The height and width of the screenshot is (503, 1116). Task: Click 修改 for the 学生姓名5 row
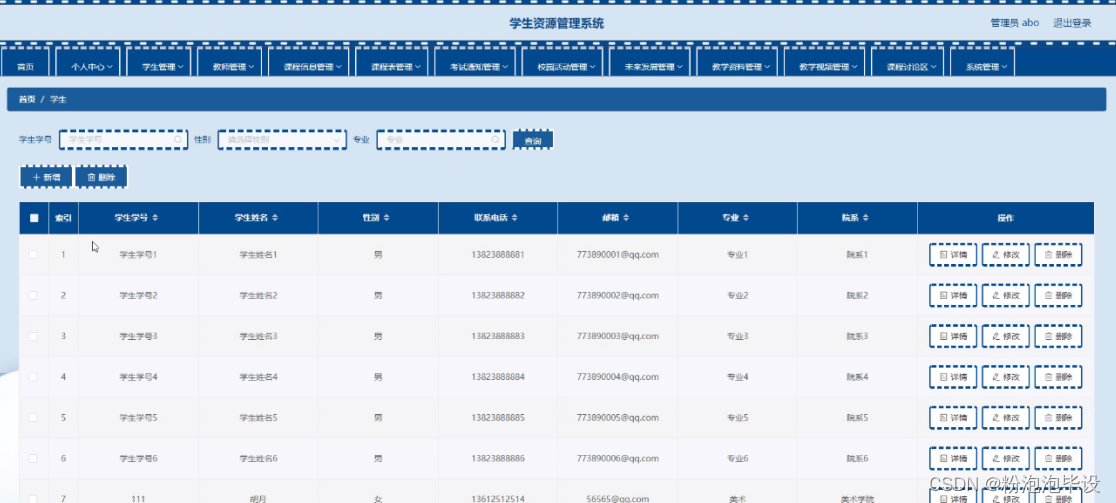click(x=1006, y=418)
